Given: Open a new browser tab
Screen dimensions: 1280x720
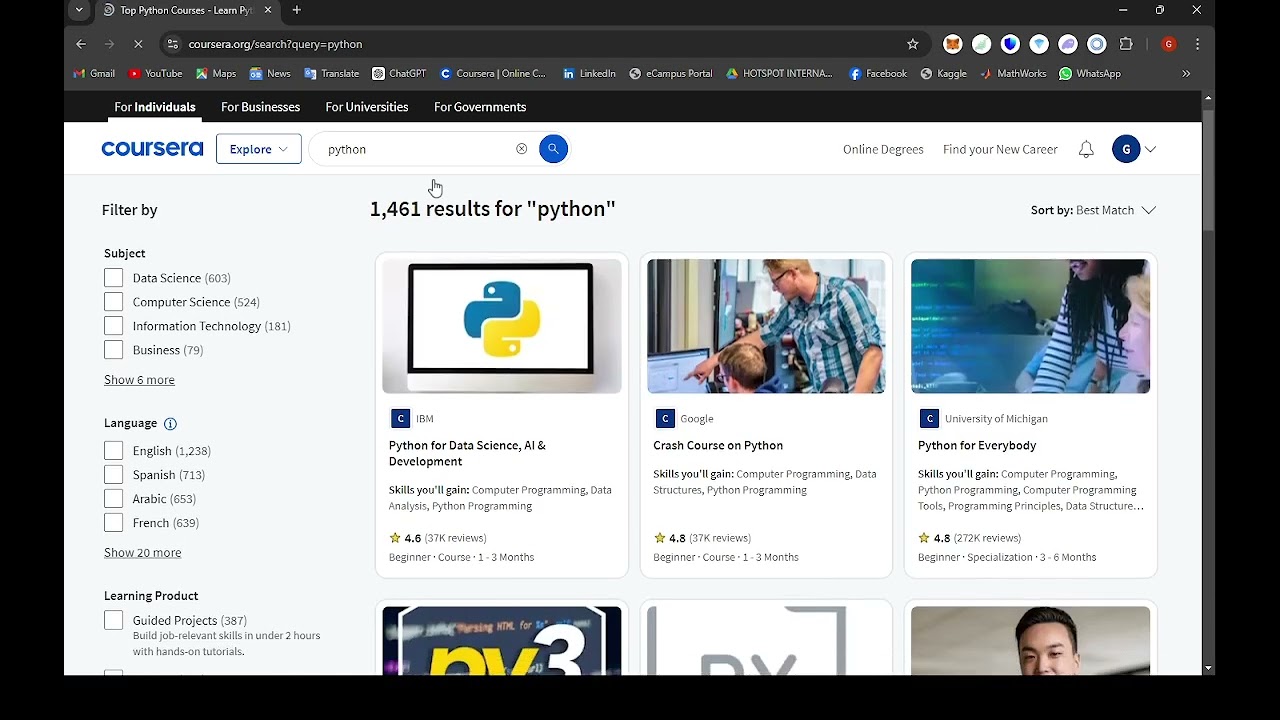Looking at the screenshot, I should coord(296,10).
